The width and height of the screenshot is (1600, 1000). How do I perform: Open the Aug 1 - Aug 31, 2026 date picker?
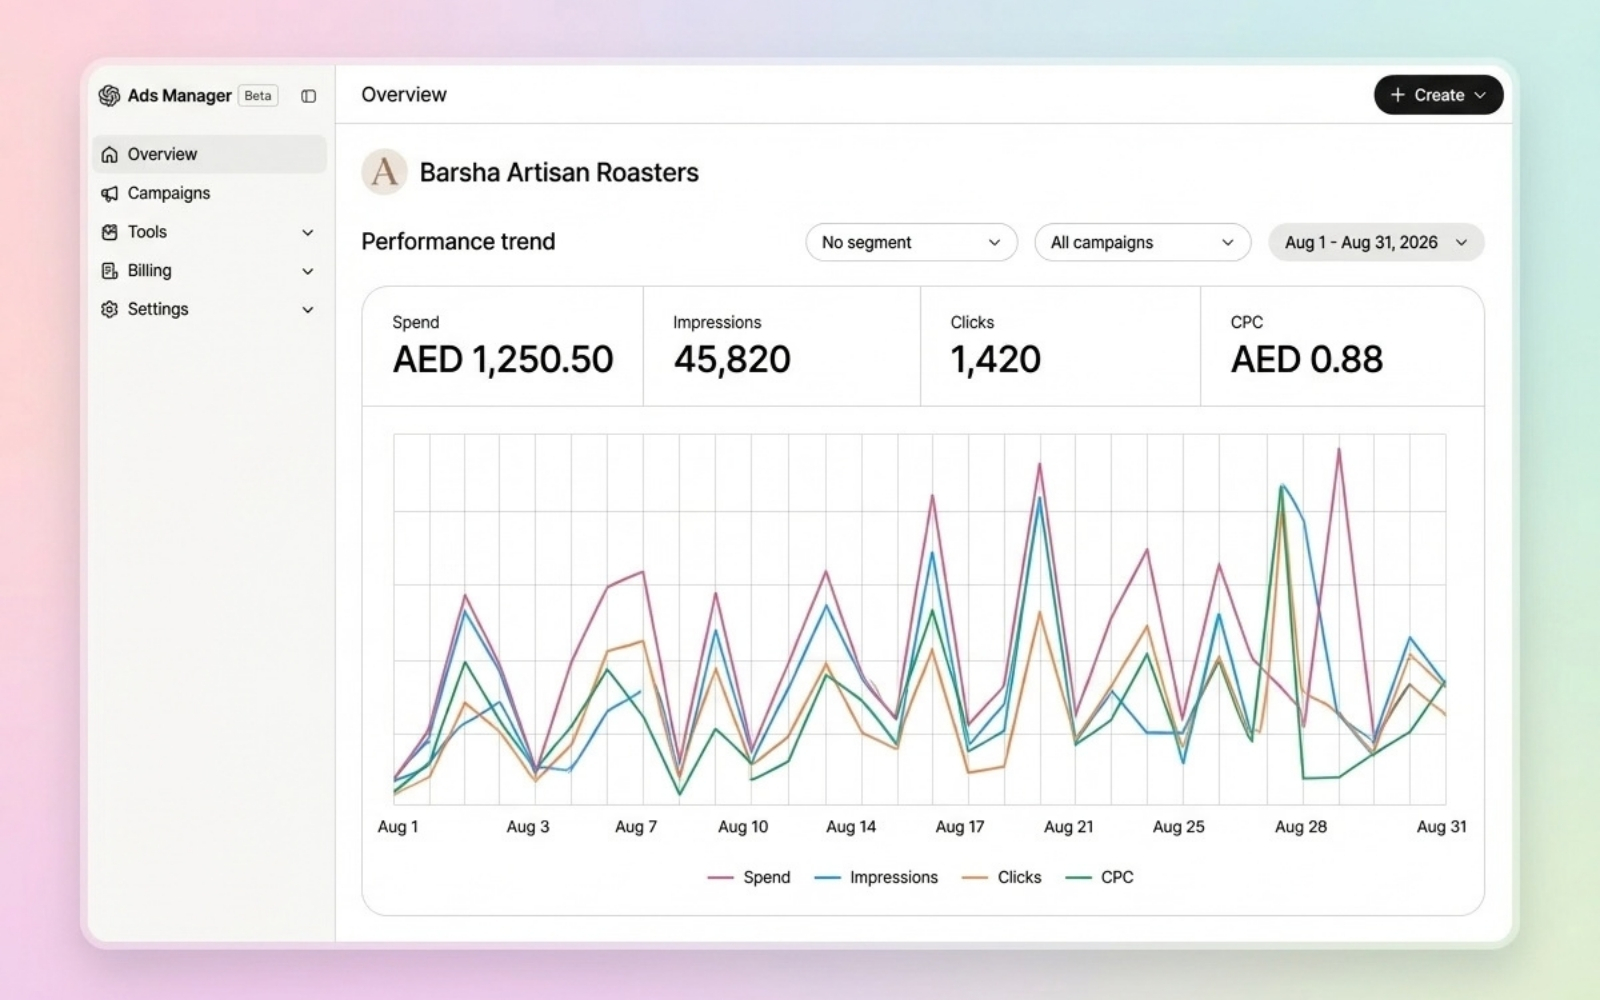pos(1376,242)
